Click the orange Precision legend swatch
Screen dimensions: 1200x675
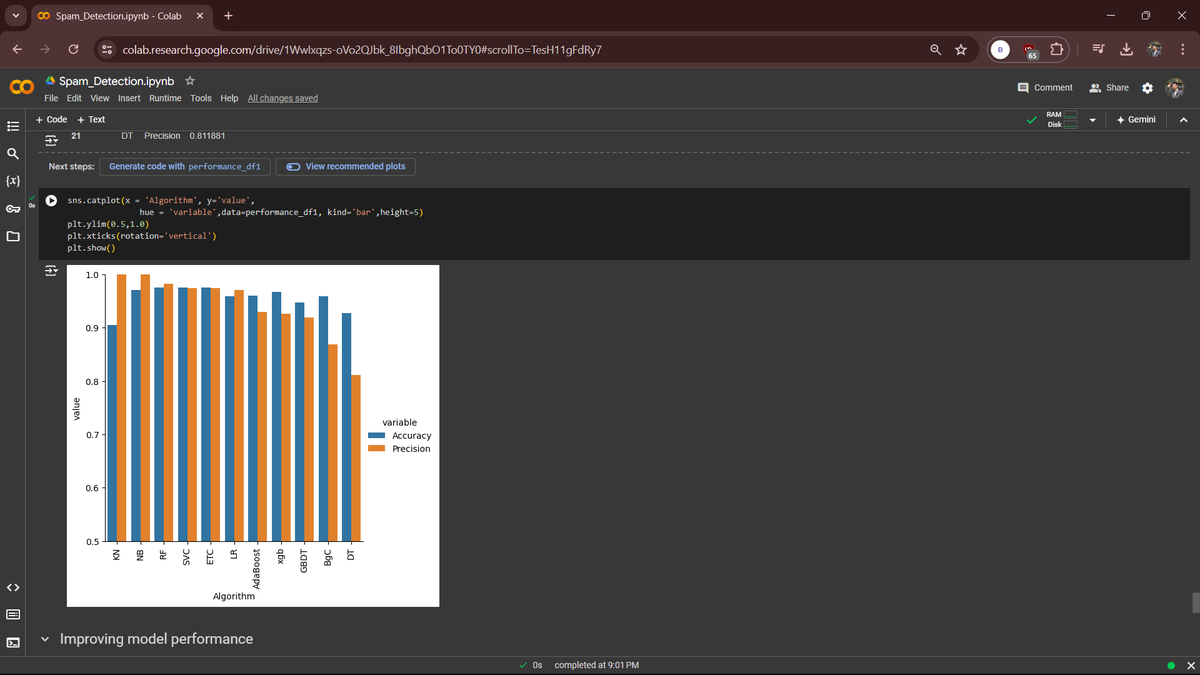pyautogui.click(x=377, y=449)
